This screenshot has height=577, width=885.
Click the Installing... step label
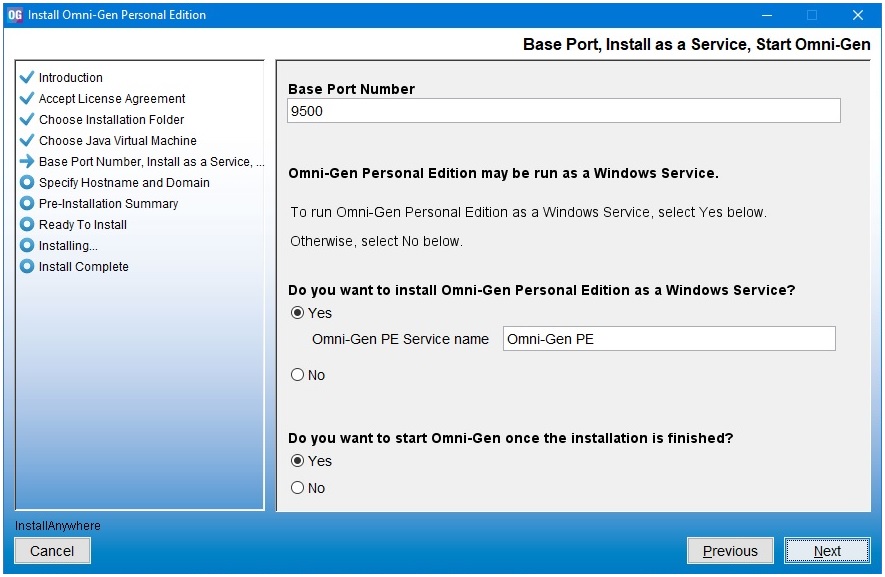click(68, 246)
